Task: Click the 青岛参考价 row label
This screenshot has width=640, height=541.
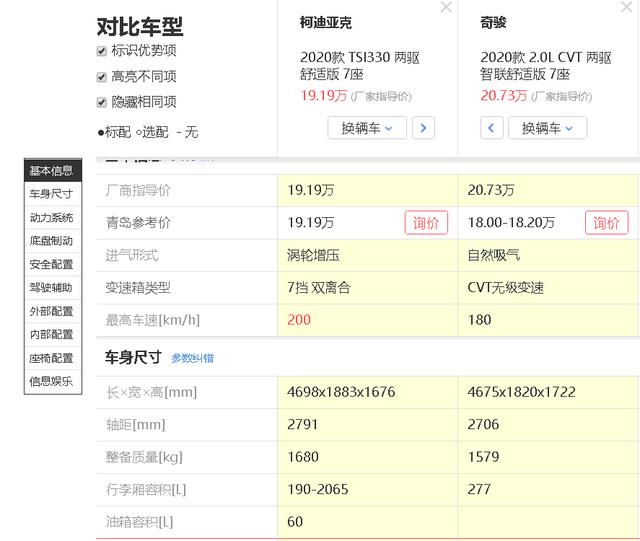Action: pyautogui.click(x=138, y=223)
